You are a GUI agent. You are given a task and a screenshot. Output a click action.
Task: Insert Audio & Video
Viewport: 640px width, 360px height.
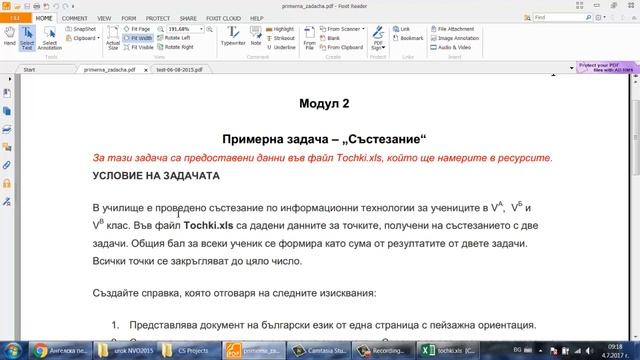tap(451, 47)
